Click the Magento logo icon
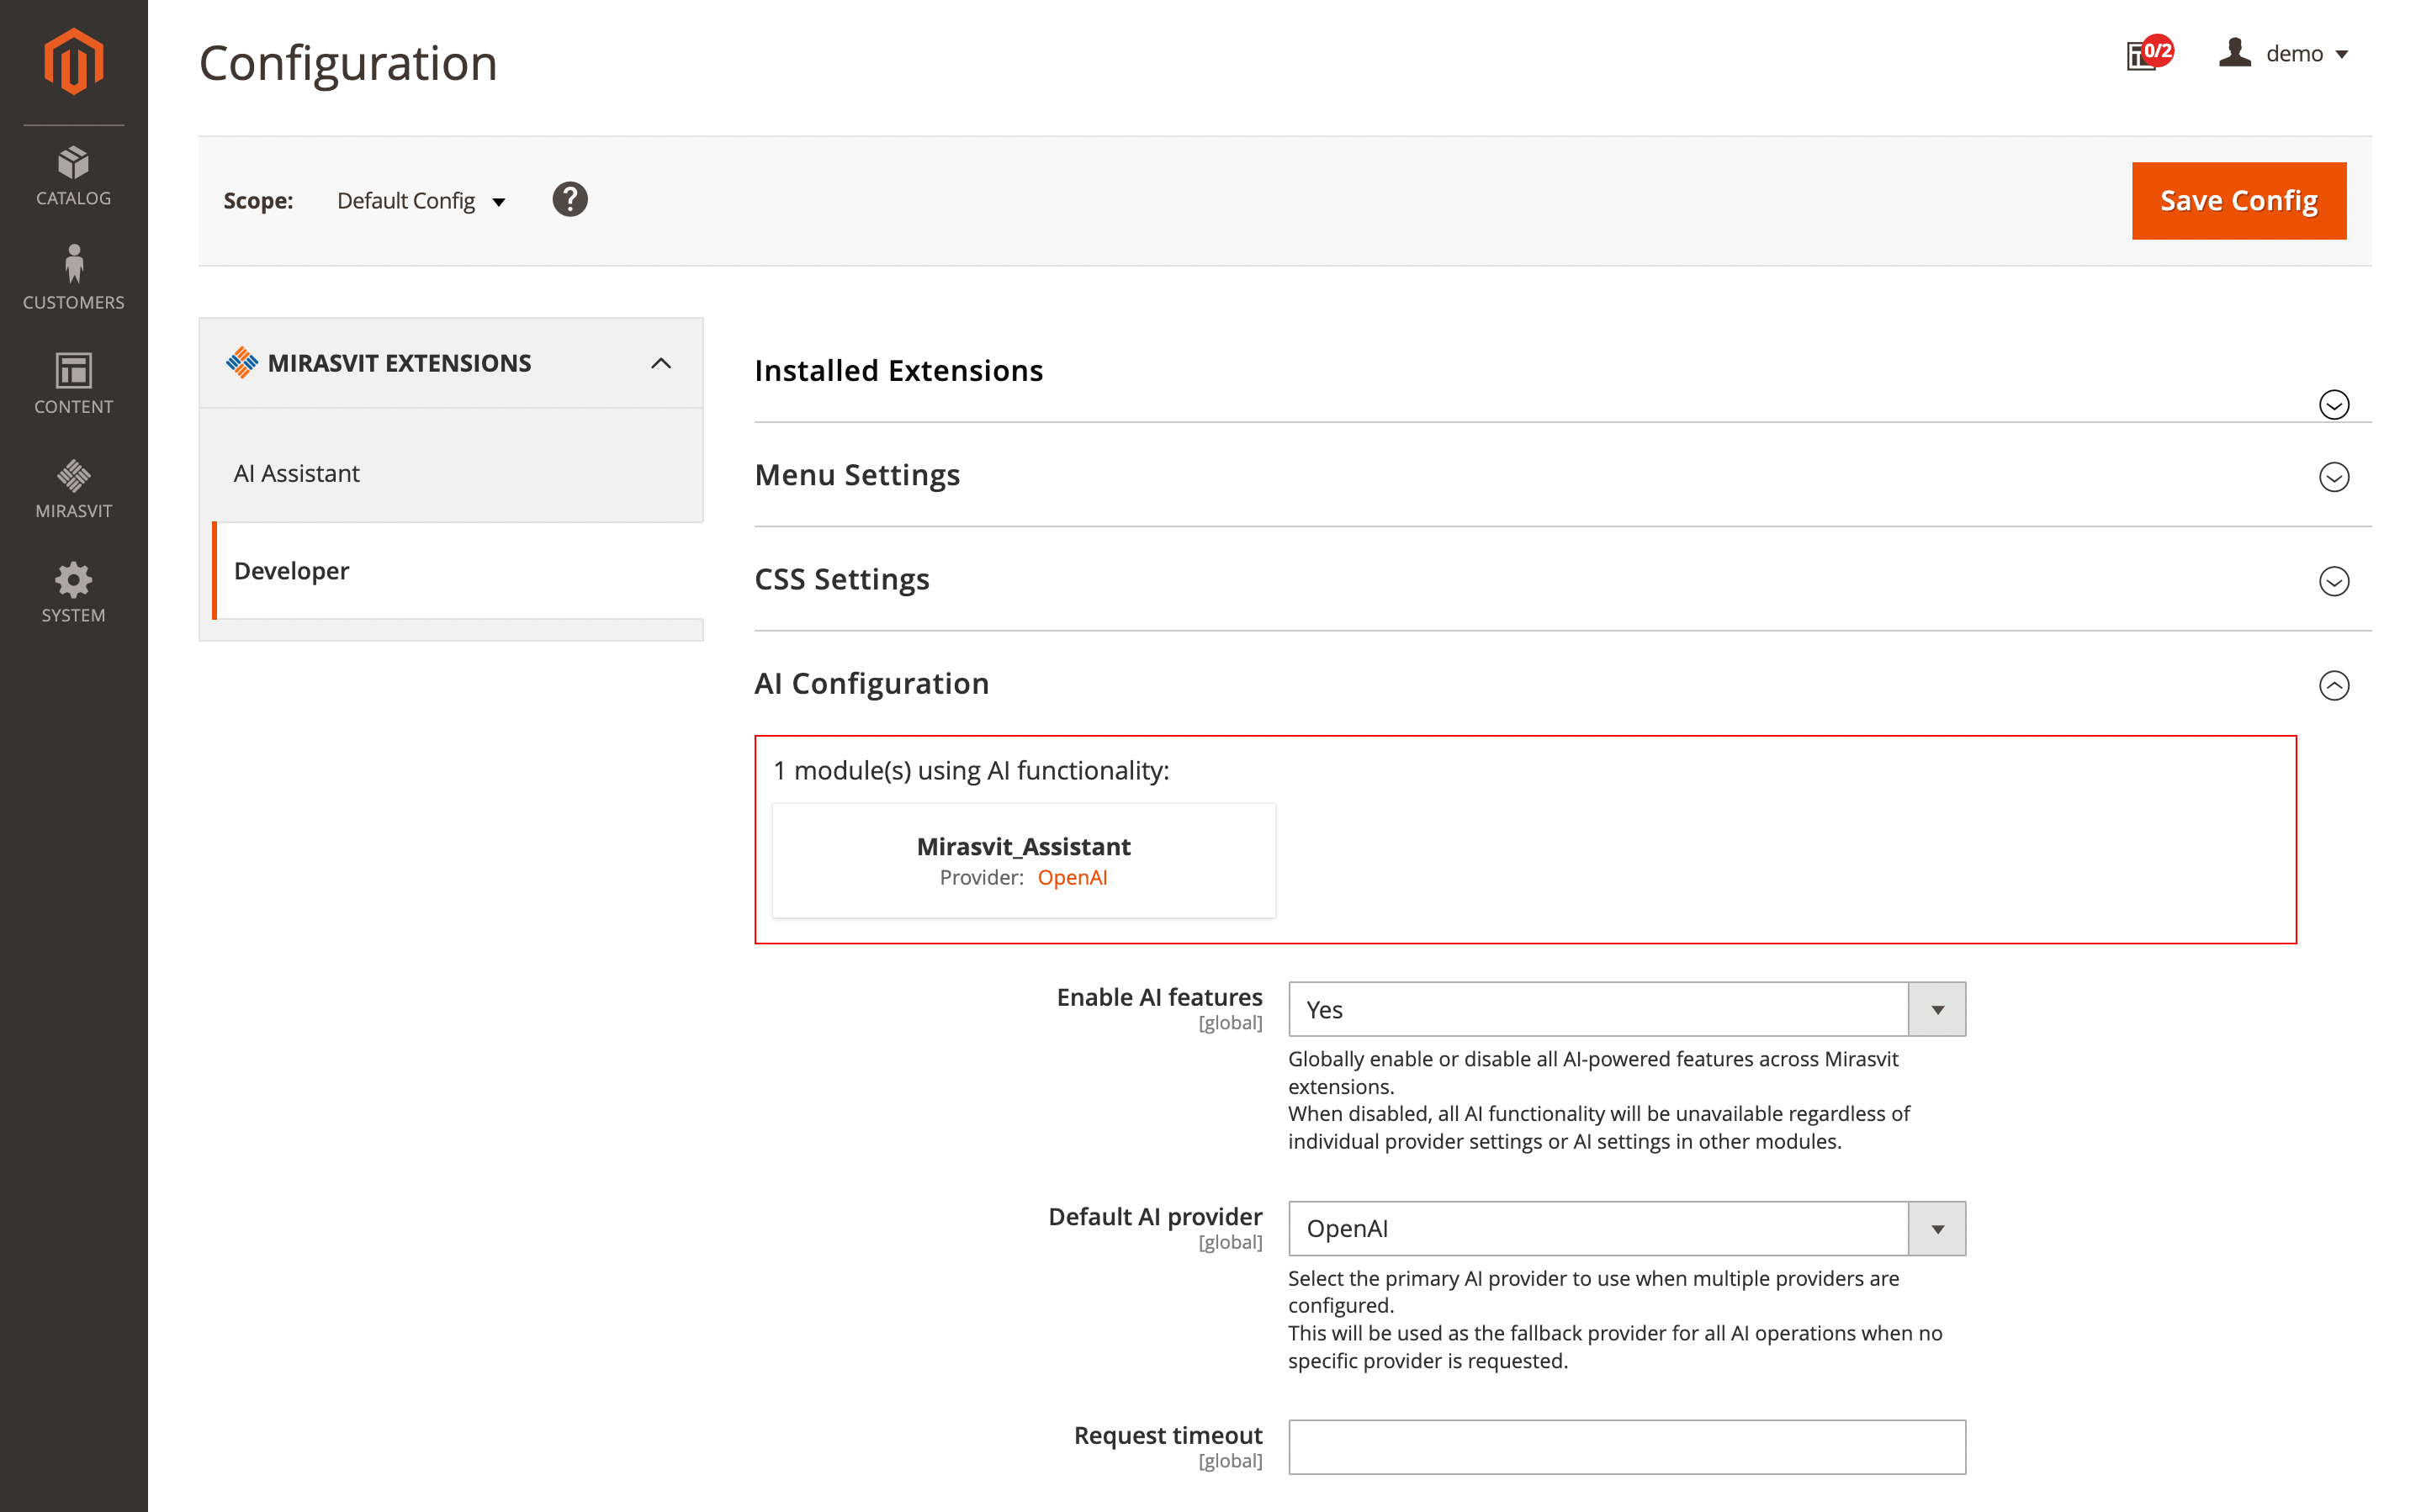2421x1512 pixels. [x=73, y=62]
